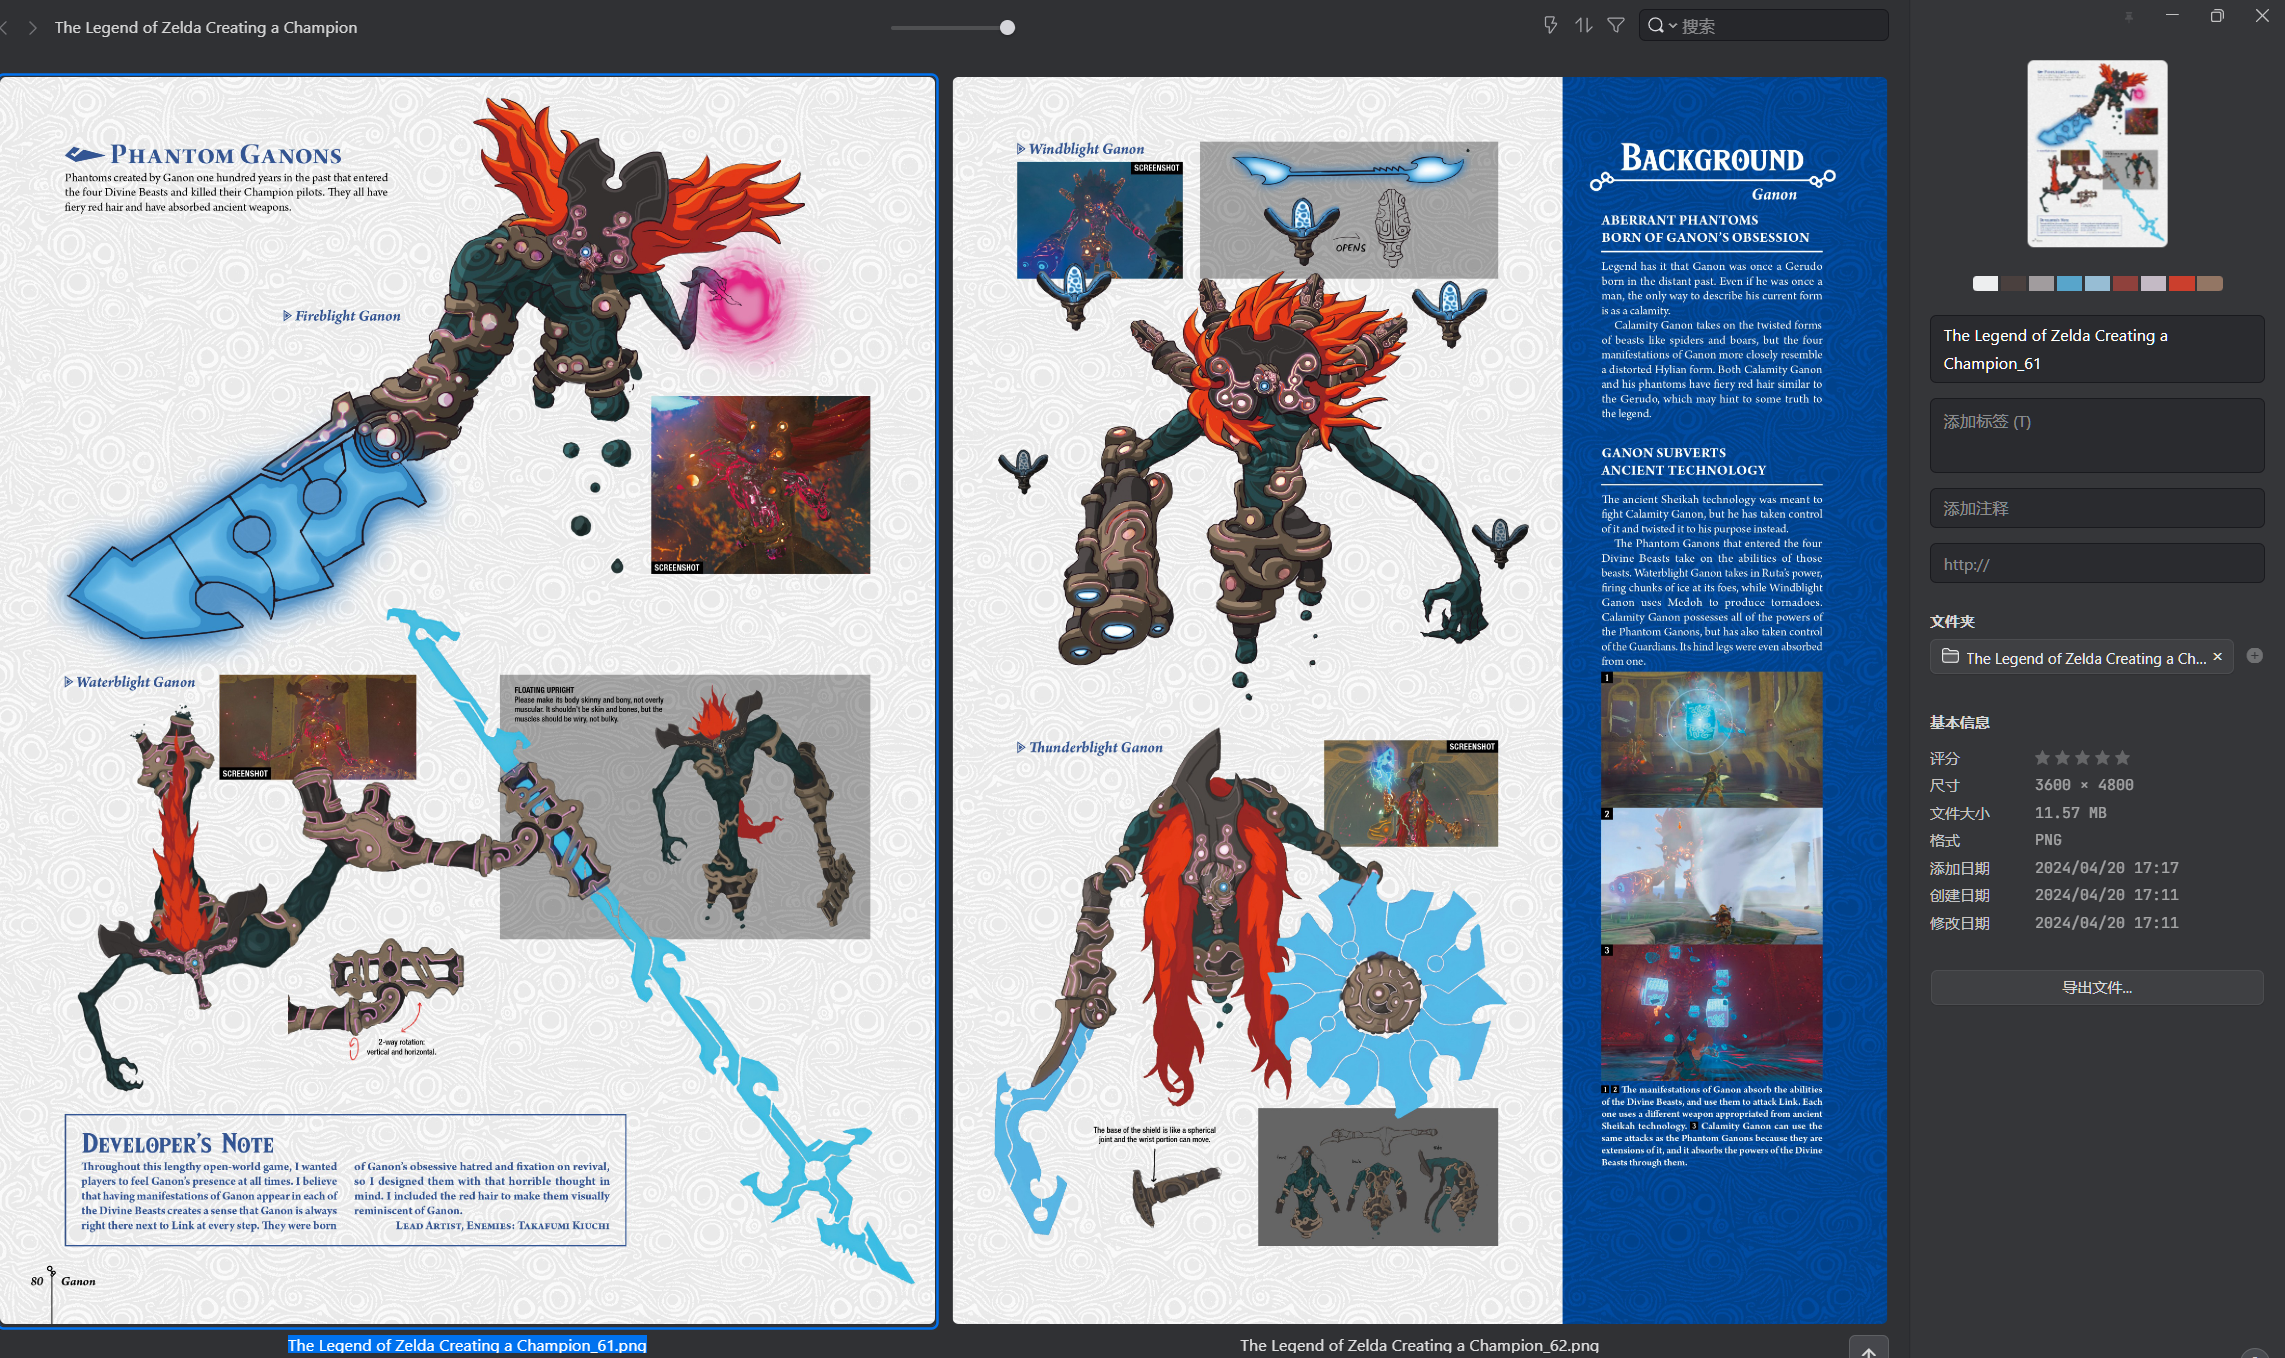
Task: Click the http:// URL field
Action: click(2096, 564)
